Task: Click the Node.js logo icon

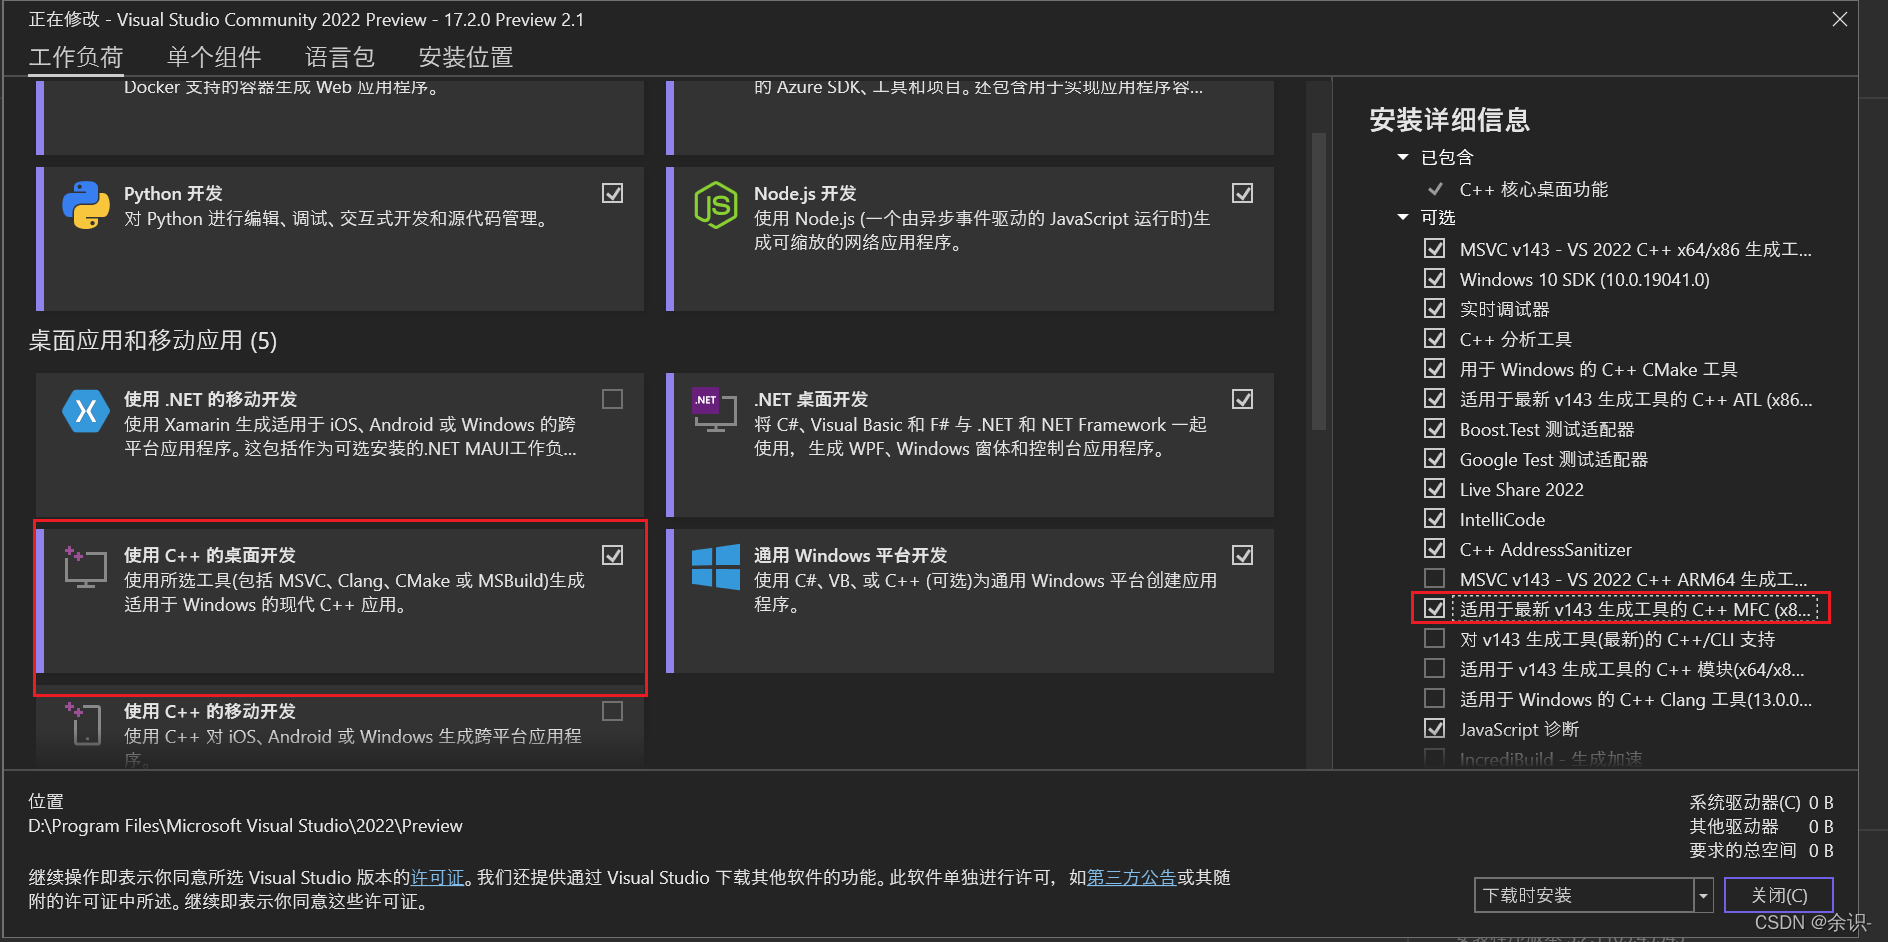Action: pyautogui.click(x=716, y=205)
